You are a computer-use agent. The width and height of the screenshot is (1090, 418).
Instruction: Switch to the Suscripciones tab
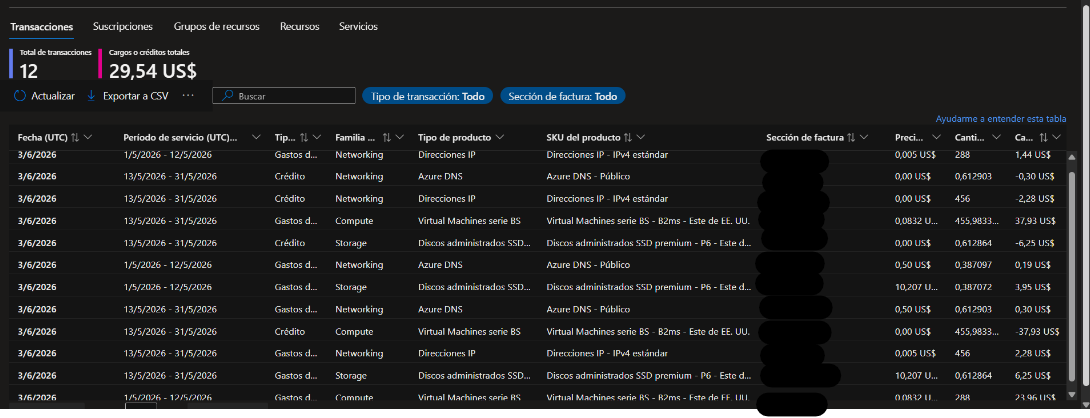tap(123, 26)
